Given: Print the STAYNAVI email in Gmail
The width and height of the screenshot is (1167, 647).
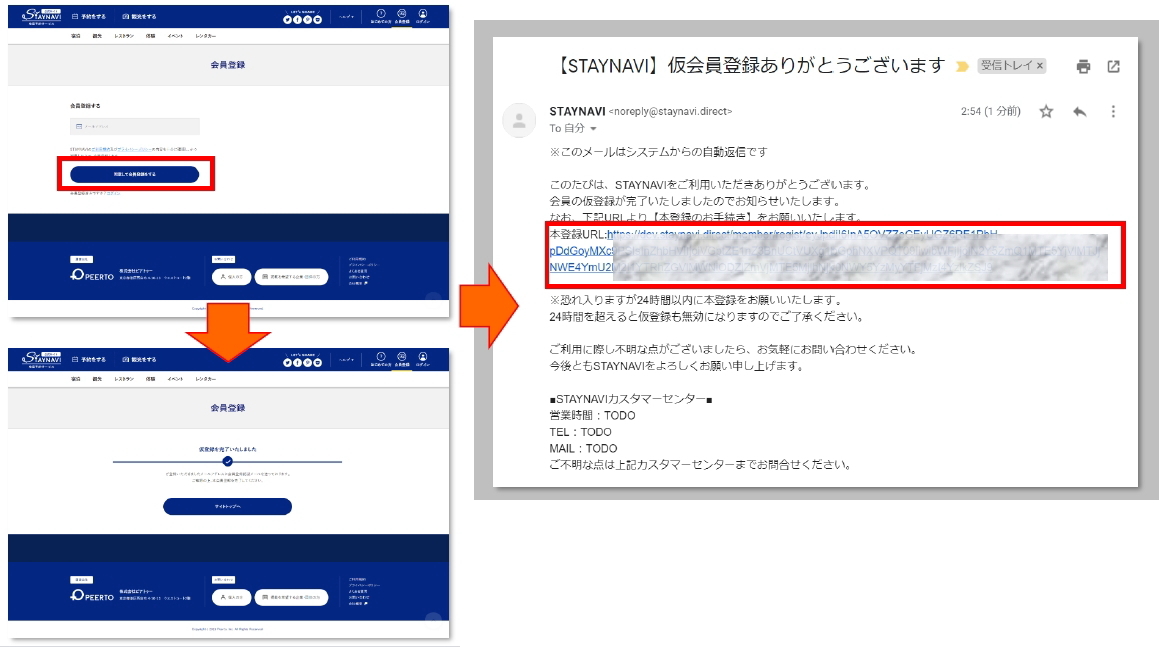Looking at the screenshot, I should 1083,66.
